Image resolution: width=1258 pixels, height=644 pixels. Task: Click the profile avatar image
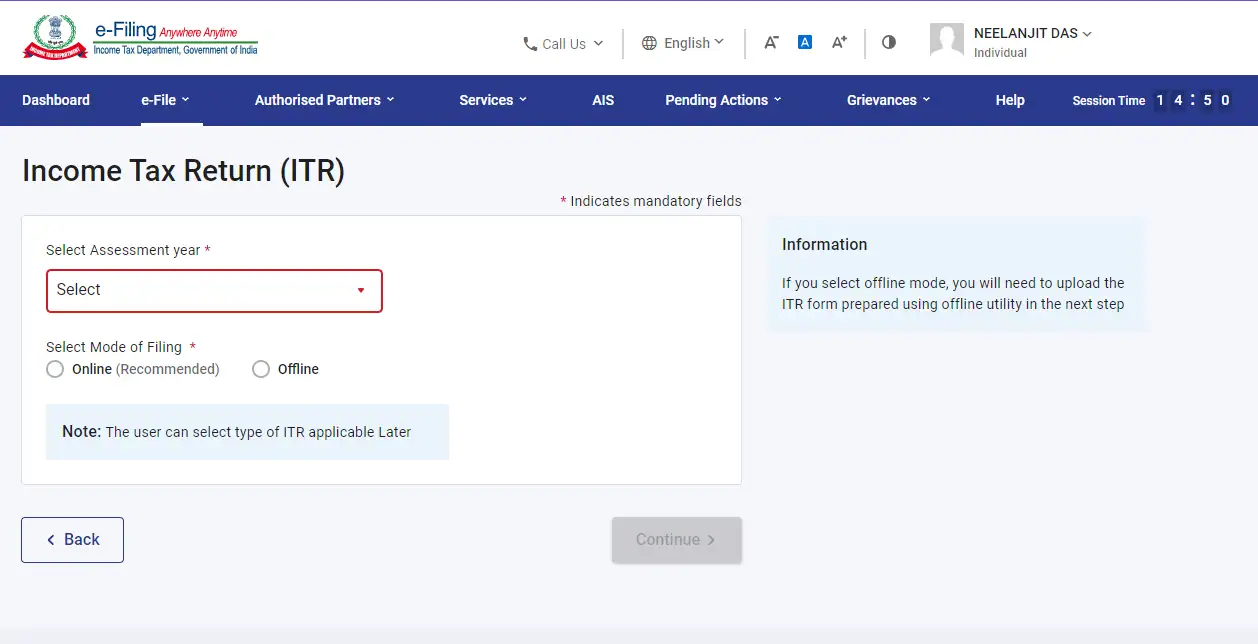(x=946, y=40)
